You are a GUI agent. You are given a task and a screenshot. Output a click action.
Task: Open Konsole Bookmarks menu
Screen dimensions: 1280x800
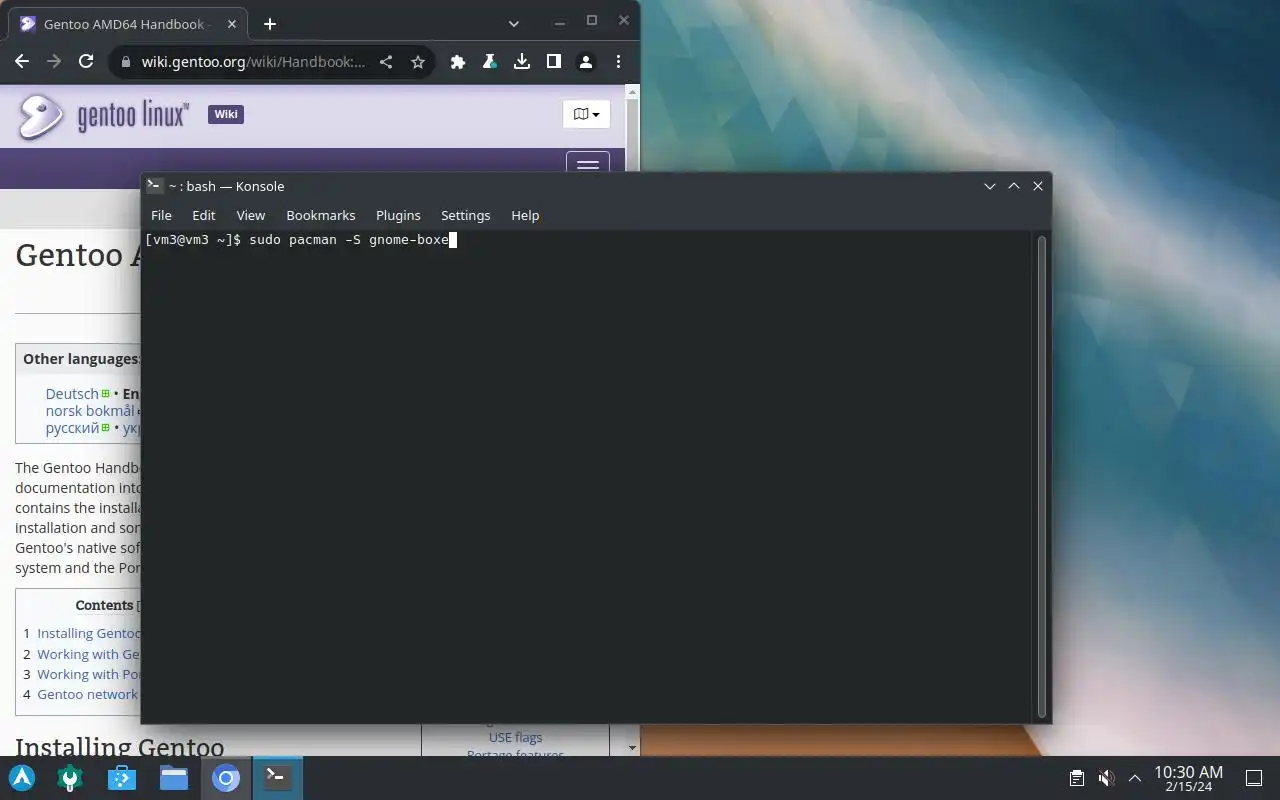(321, 215)
